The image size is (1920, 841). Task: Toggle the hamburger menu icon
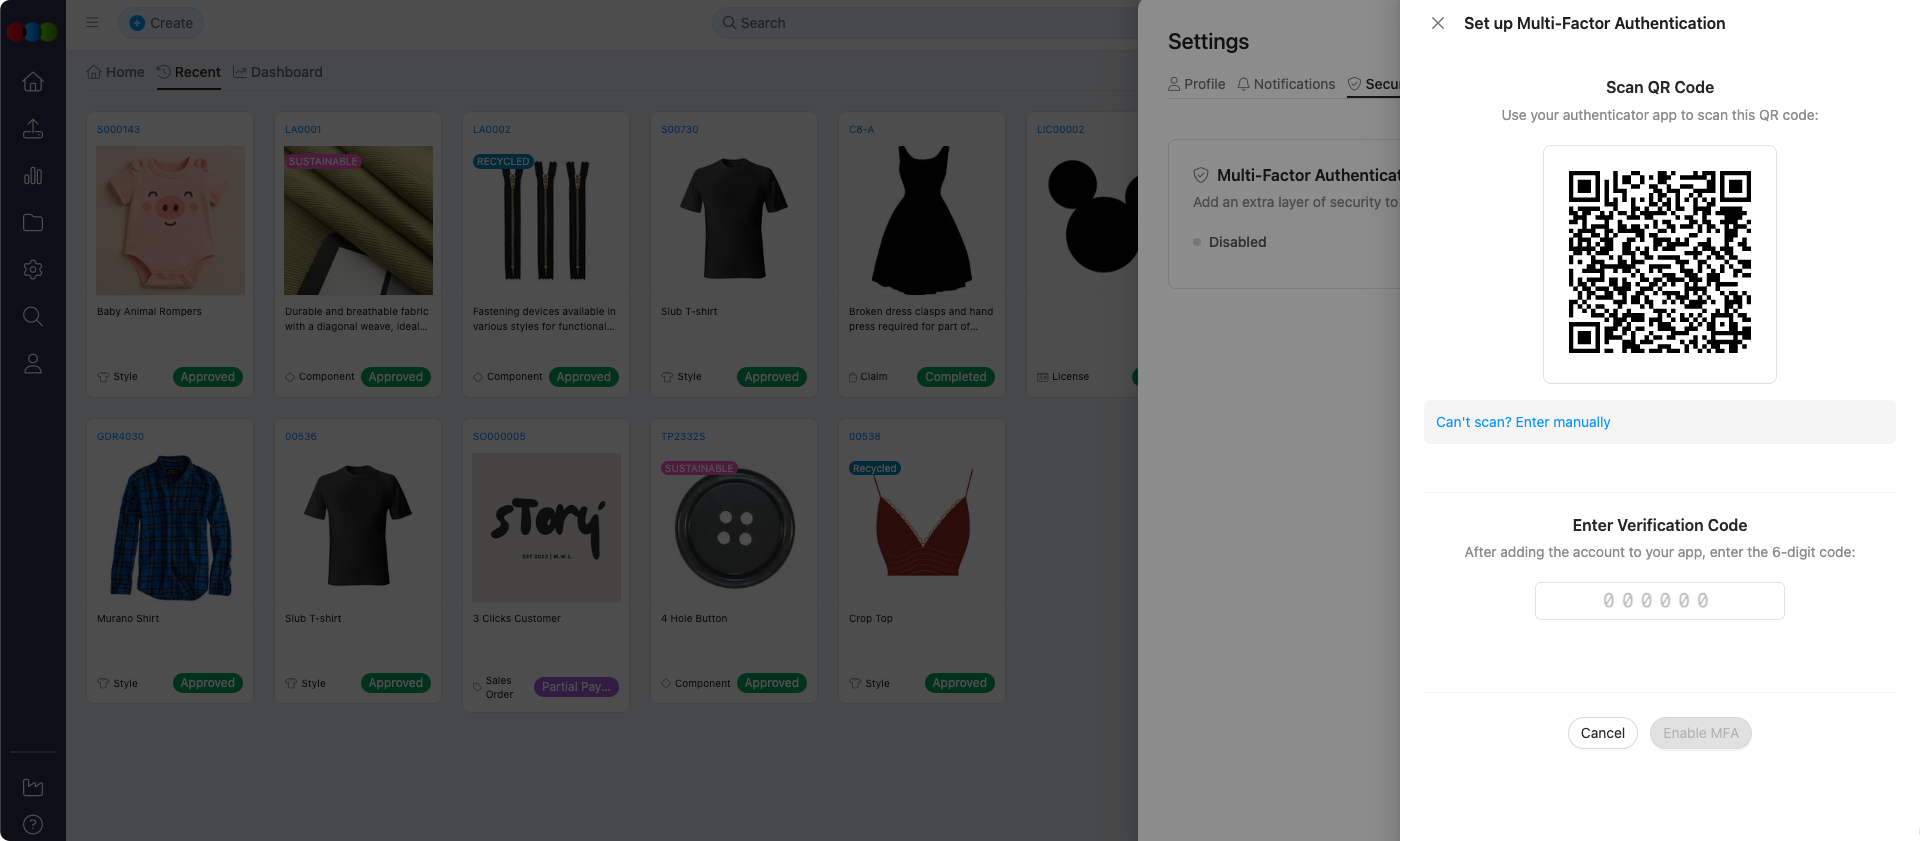92,23
